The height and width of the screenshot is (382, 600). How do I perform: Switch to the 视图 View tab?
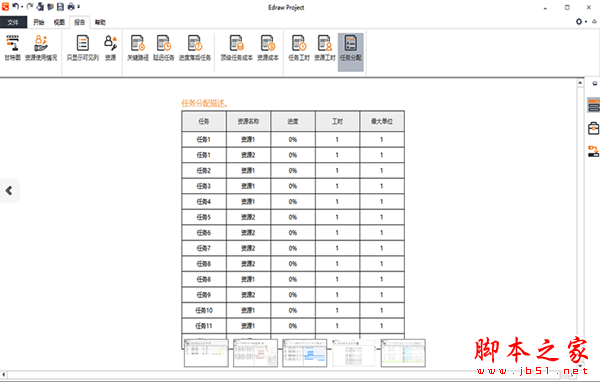tap(59, 22)
